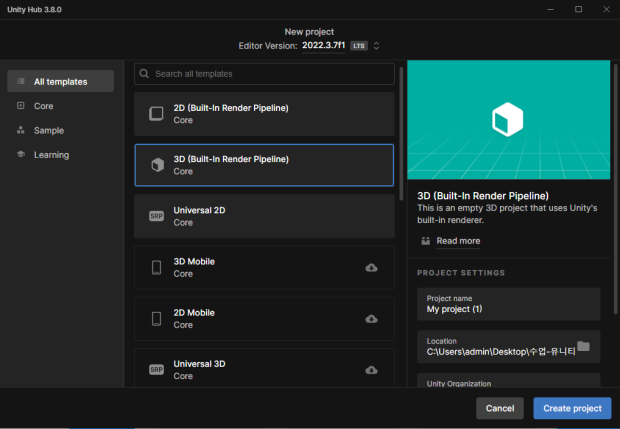Click the square icon of 2D Built-In template

click(x=156, y=113)
